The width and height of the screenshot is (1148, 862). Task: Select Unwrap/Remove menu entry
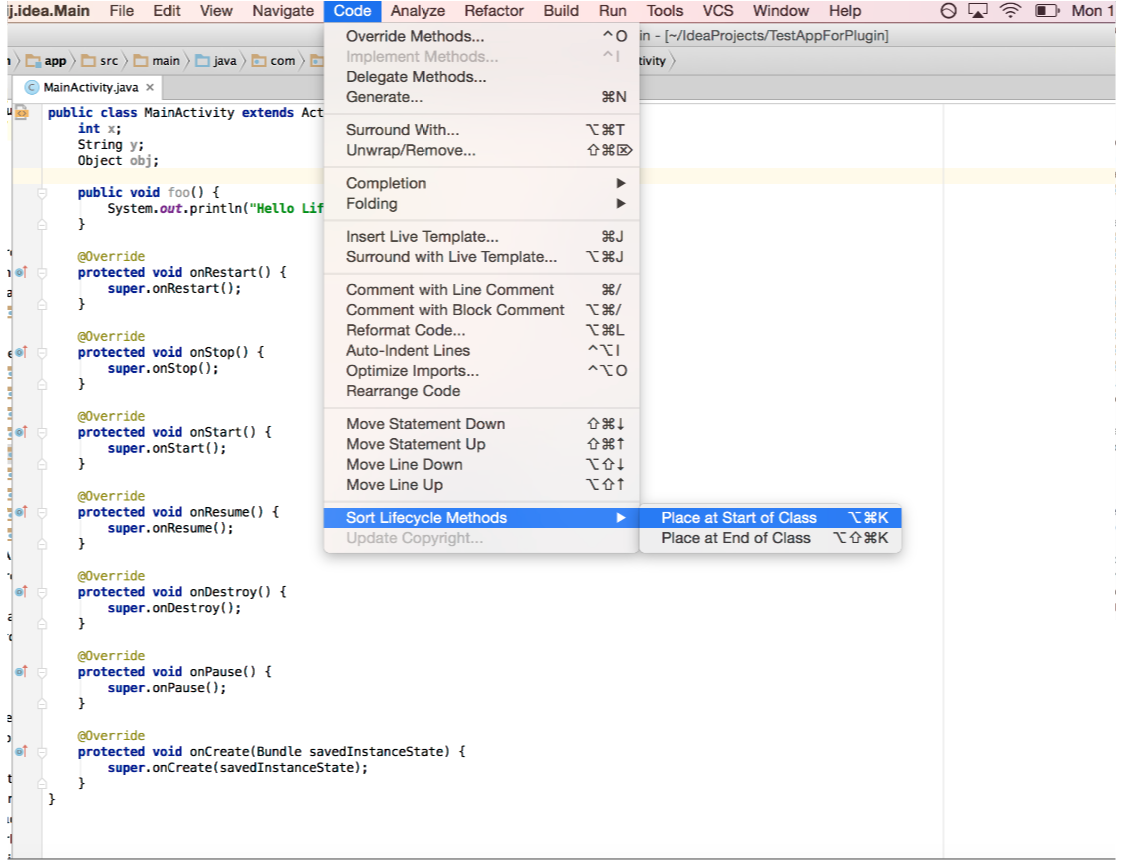[x=482, y=150]
